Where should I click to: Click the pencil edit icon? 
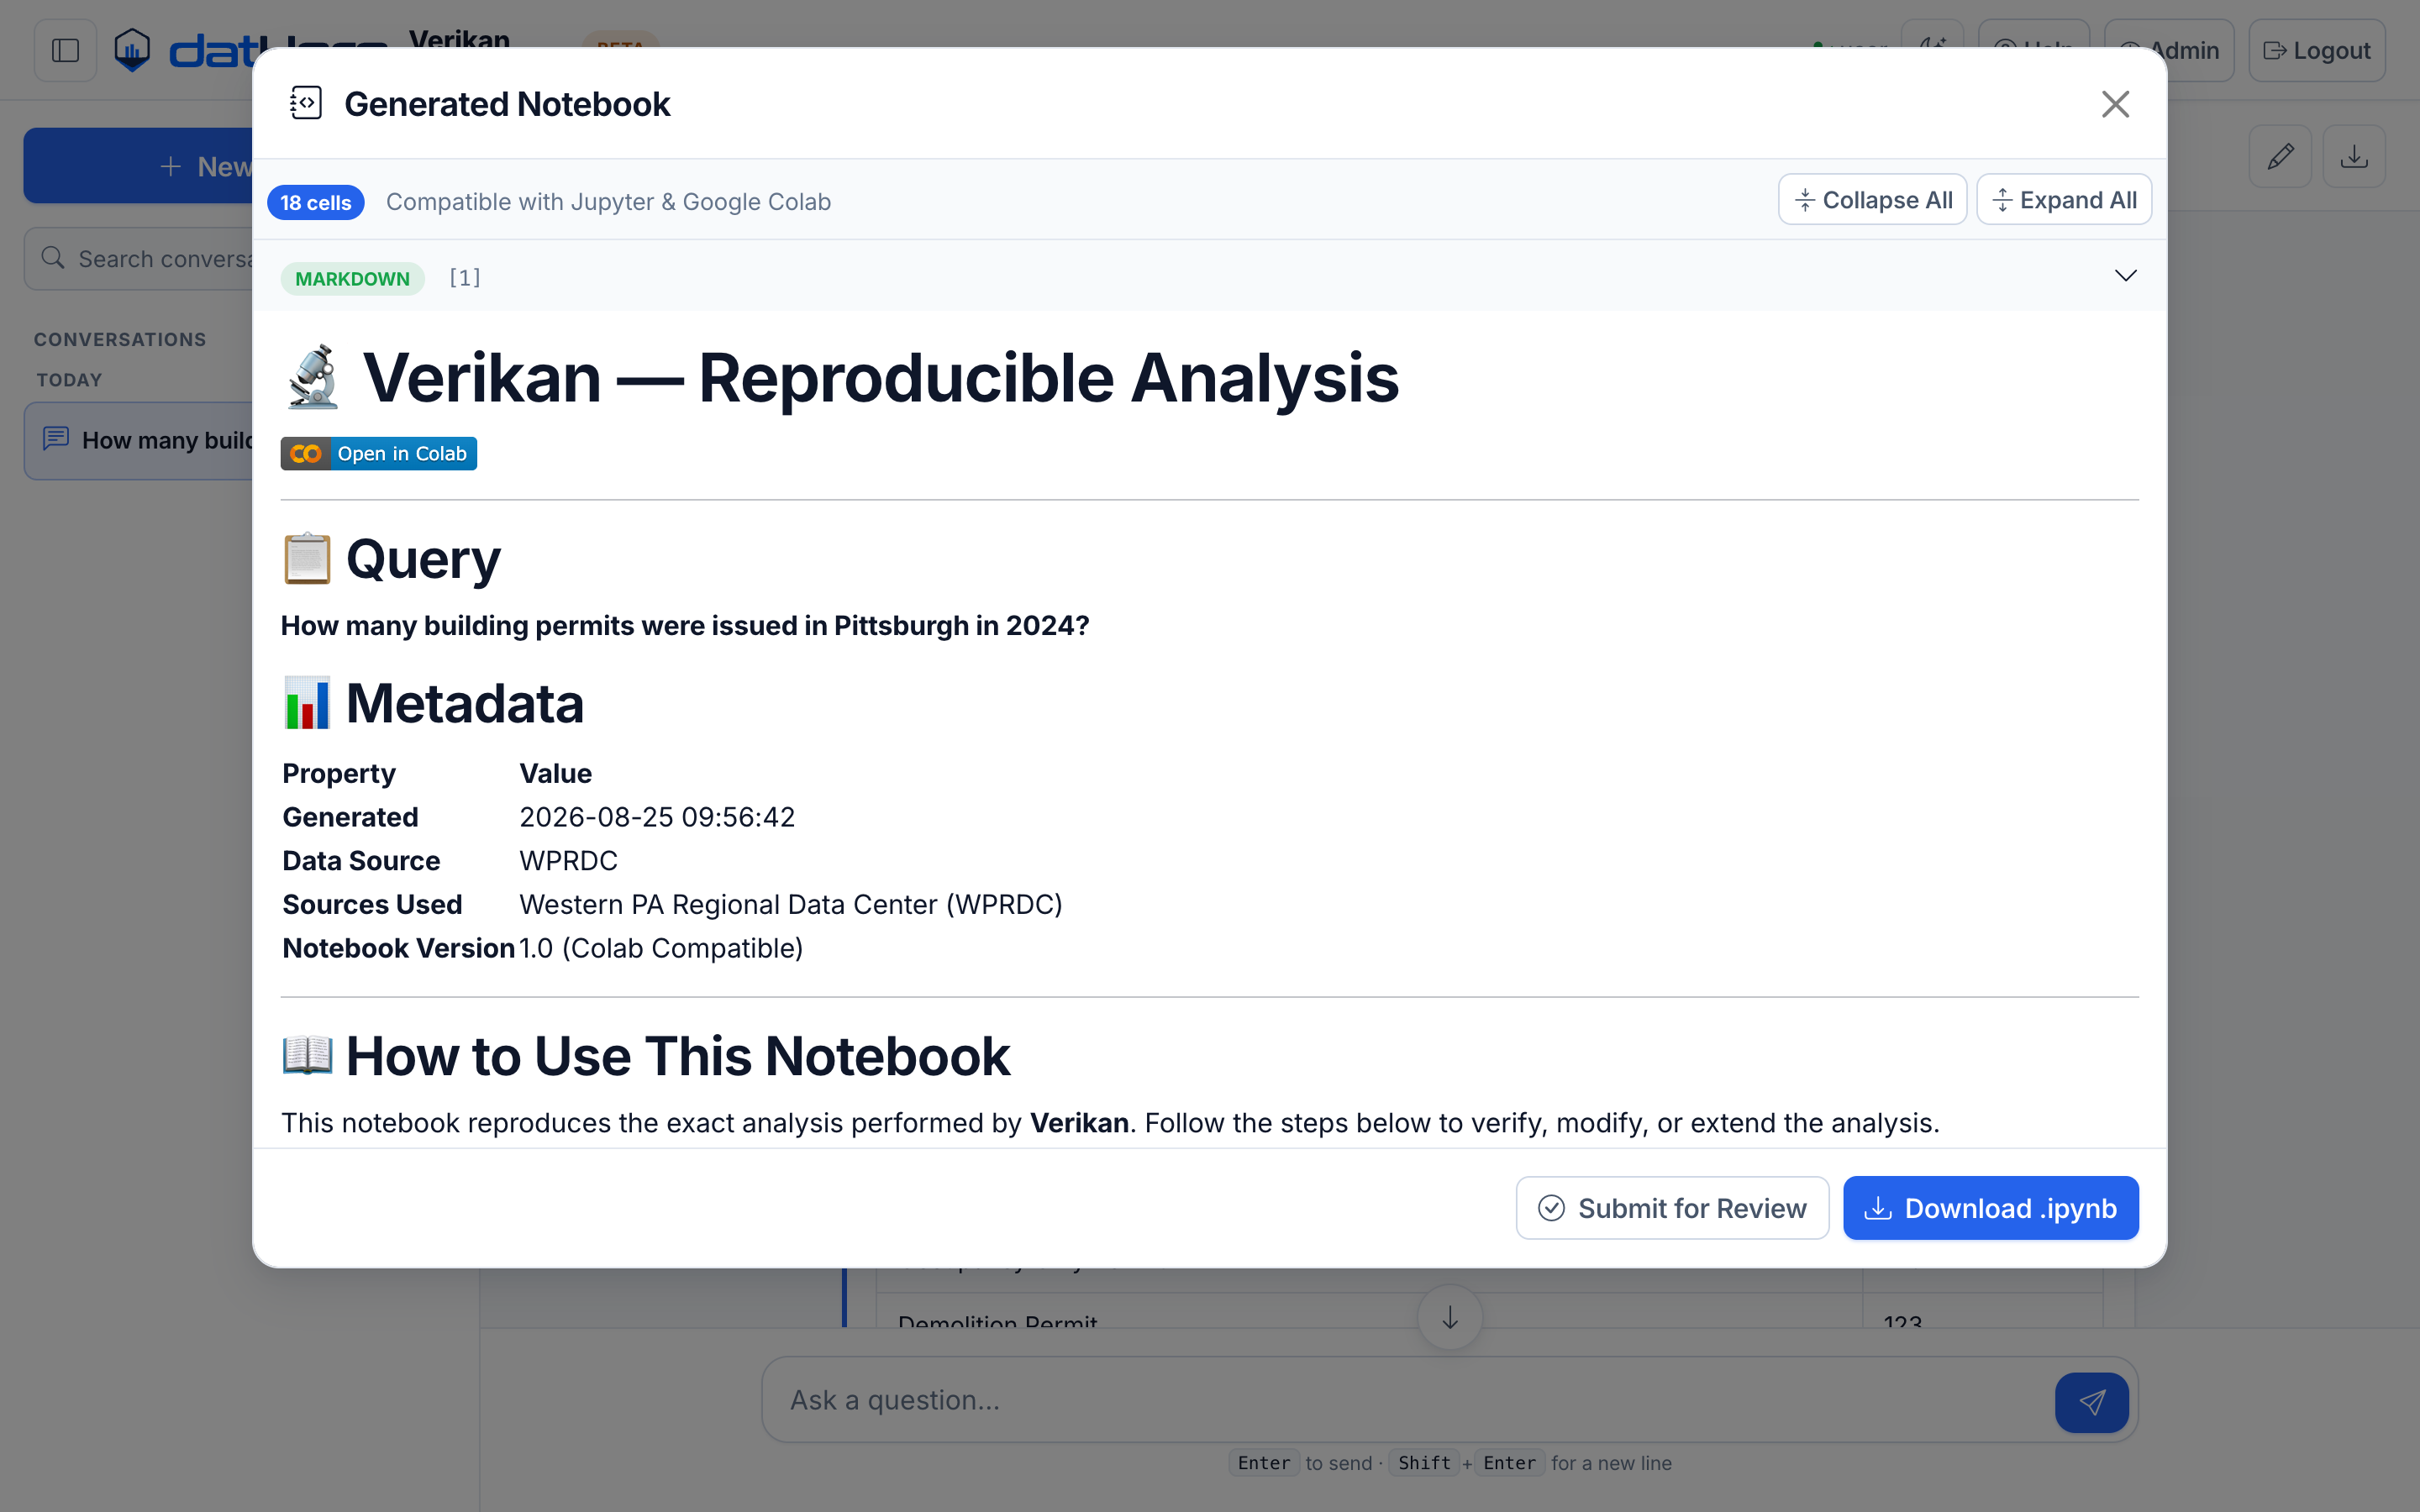coord(2280,157)
